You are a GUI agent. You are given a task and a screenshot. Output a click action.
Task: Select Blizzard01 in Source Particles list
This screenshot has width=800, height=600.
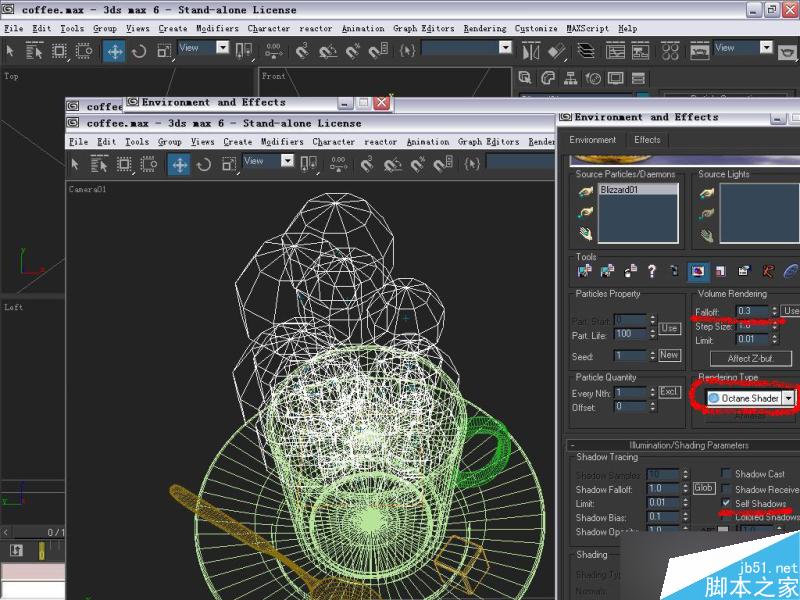click(x=638, y=189)
